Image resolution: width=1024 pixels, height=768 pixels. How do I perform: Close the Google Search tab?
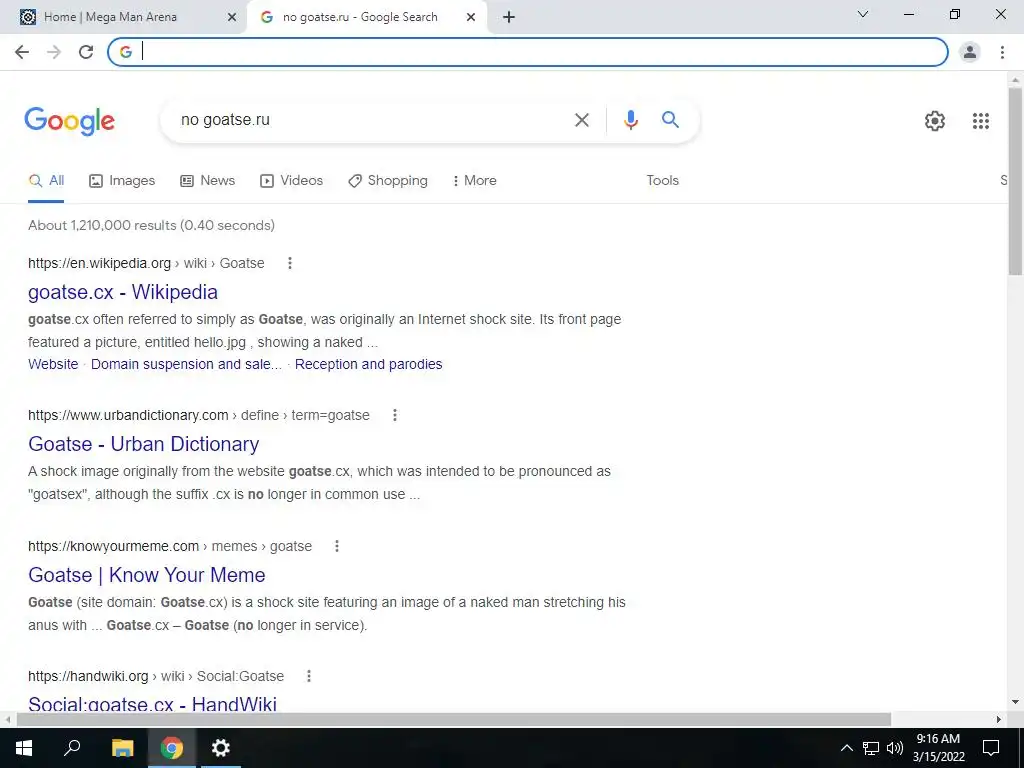point(471,18)
